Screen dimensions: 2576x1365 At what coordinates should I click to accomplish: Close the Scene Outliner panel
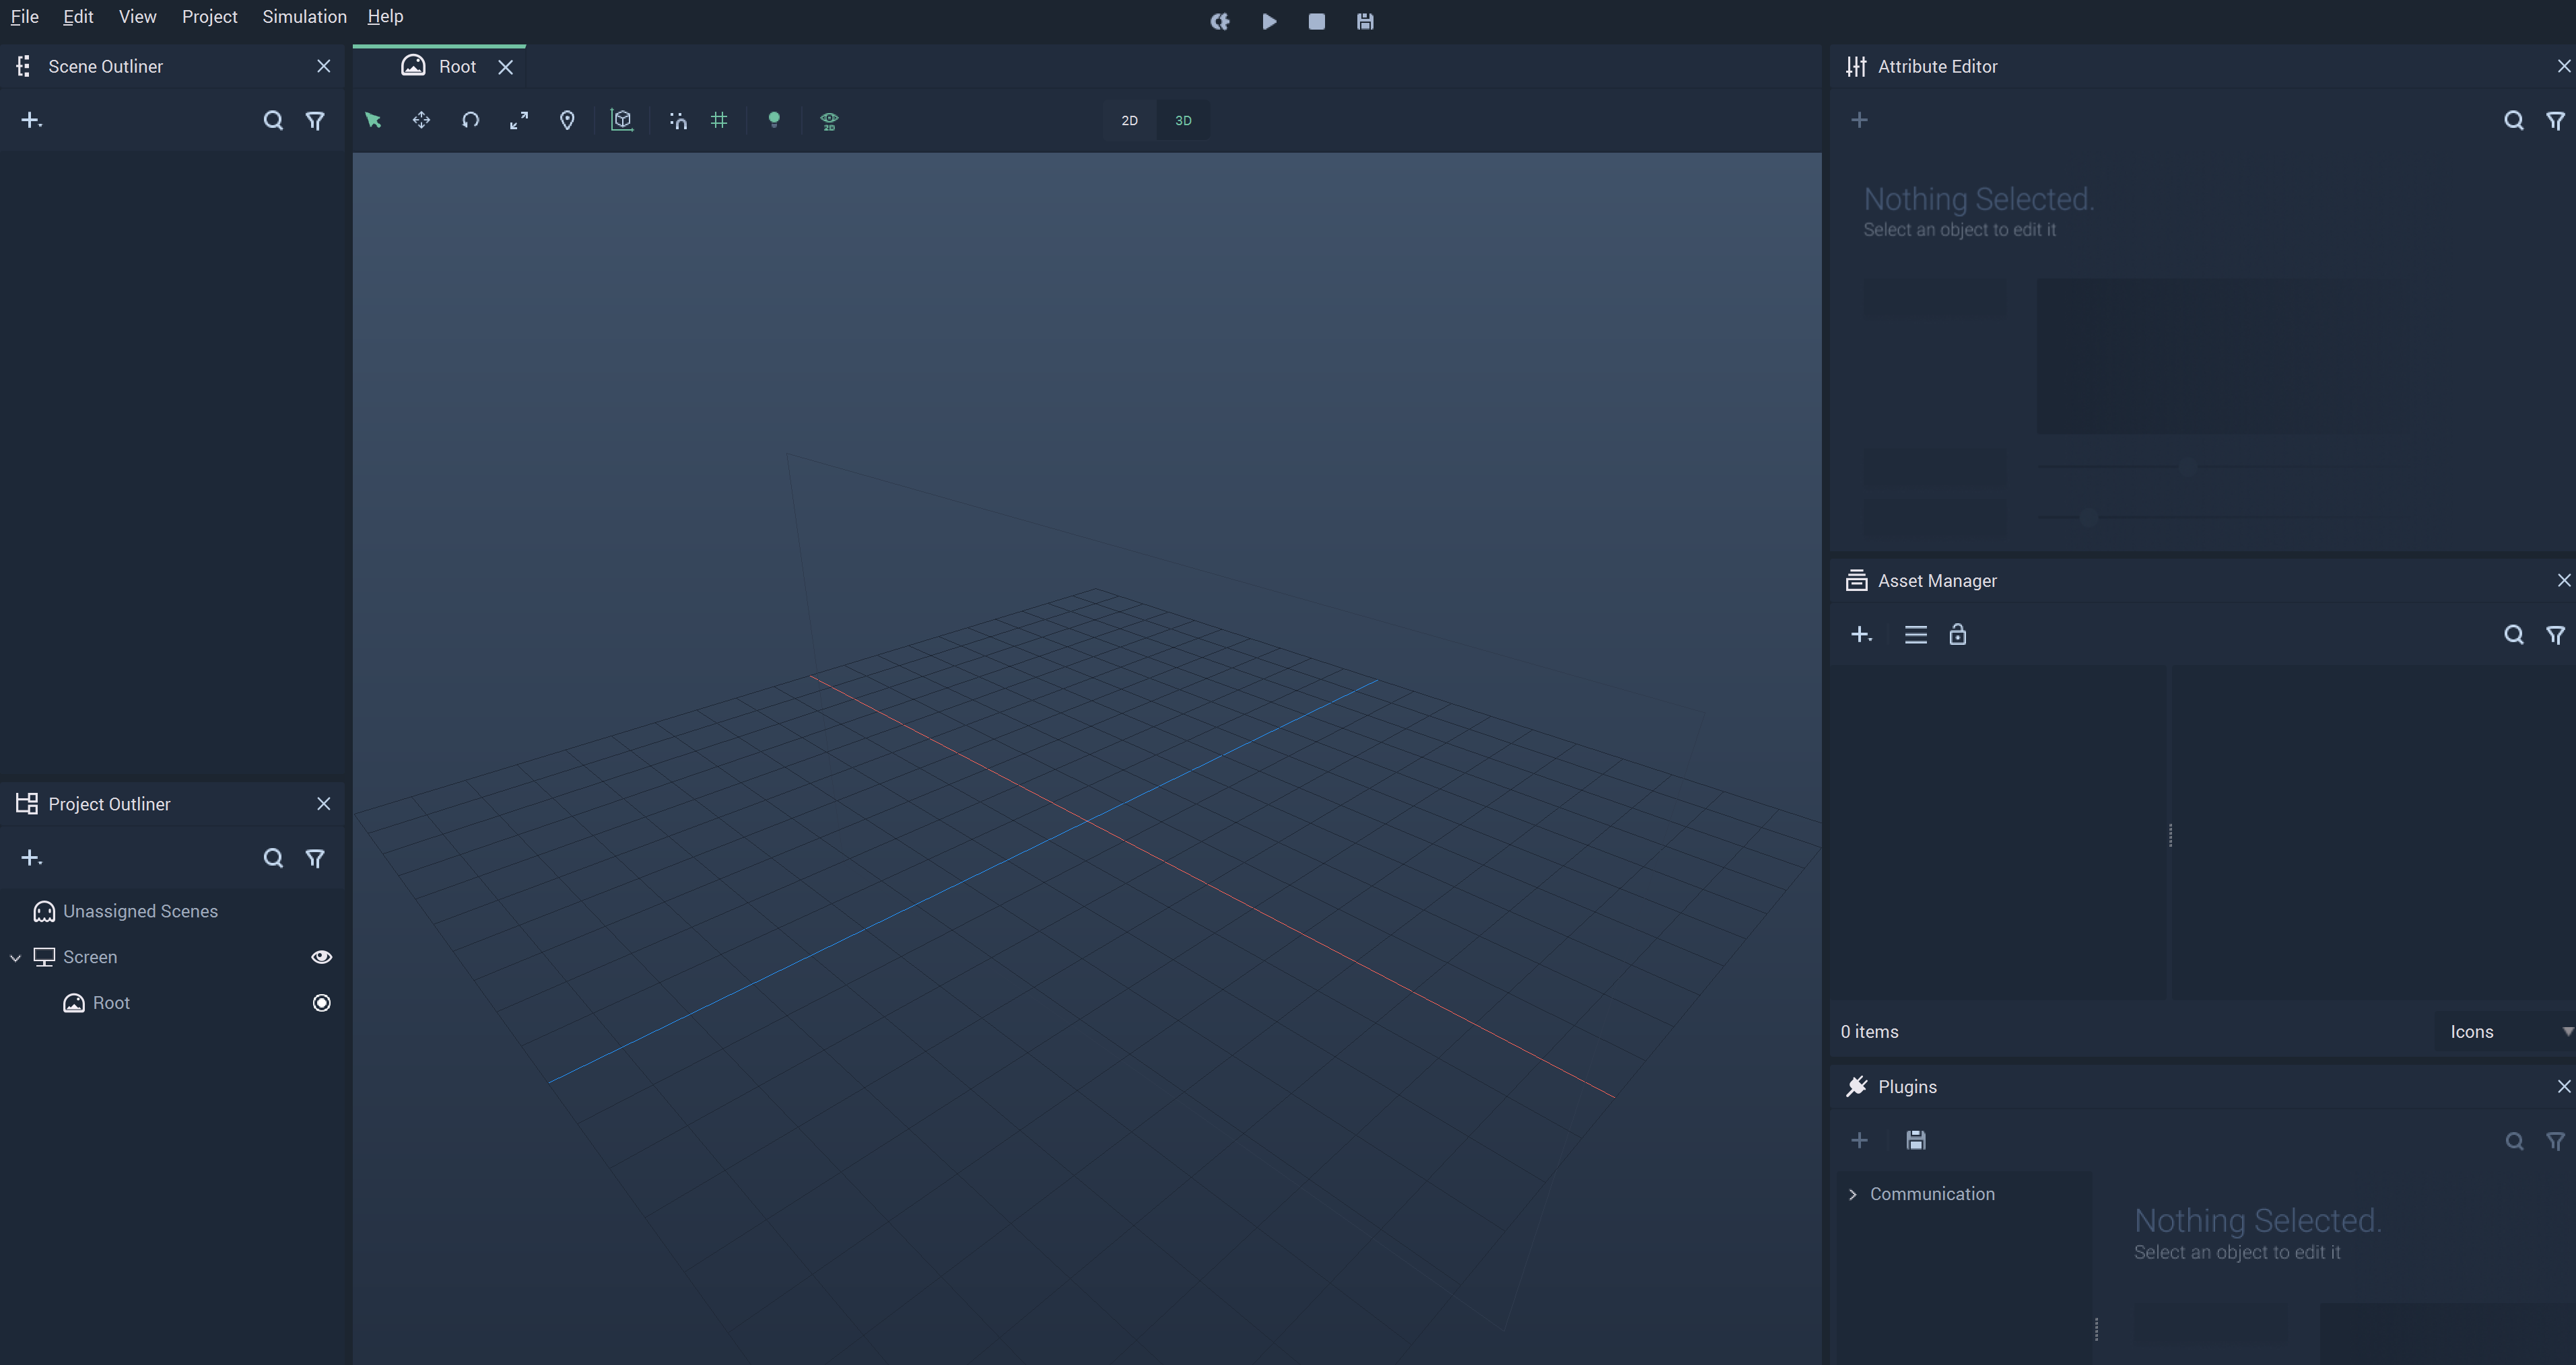coord(323,66)
